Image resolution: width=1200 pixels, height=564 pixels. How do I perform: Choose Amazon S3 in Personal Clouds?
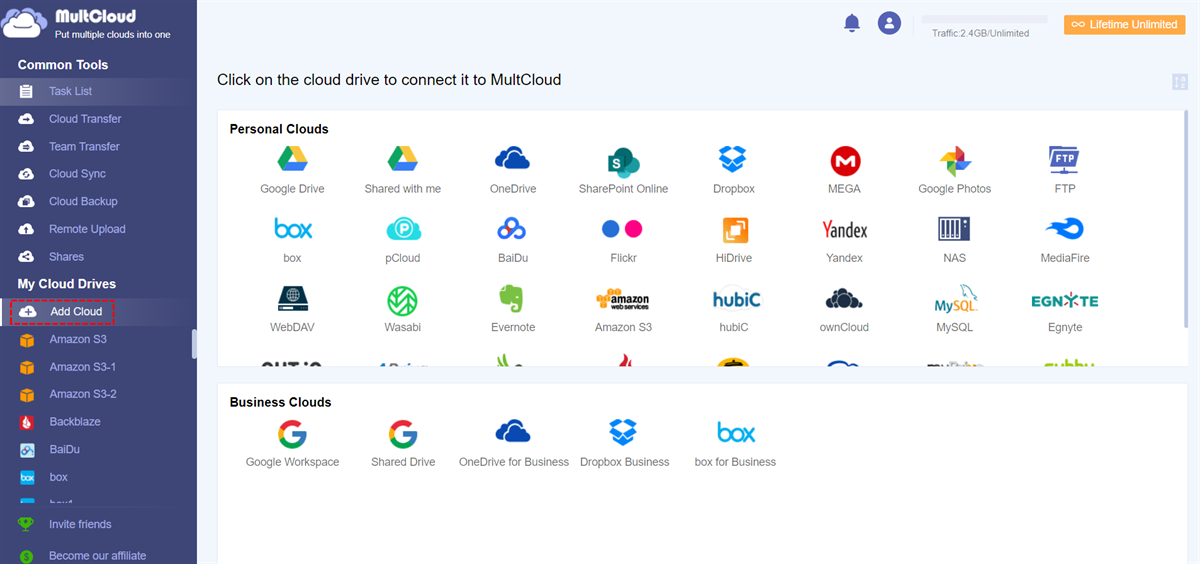click(x=623, y=308)
